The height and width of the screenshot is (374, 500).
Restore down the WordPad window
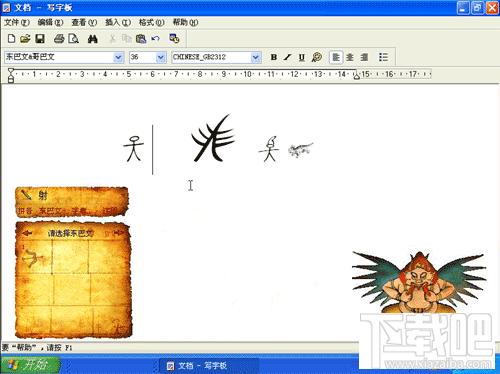click(477, 8)
